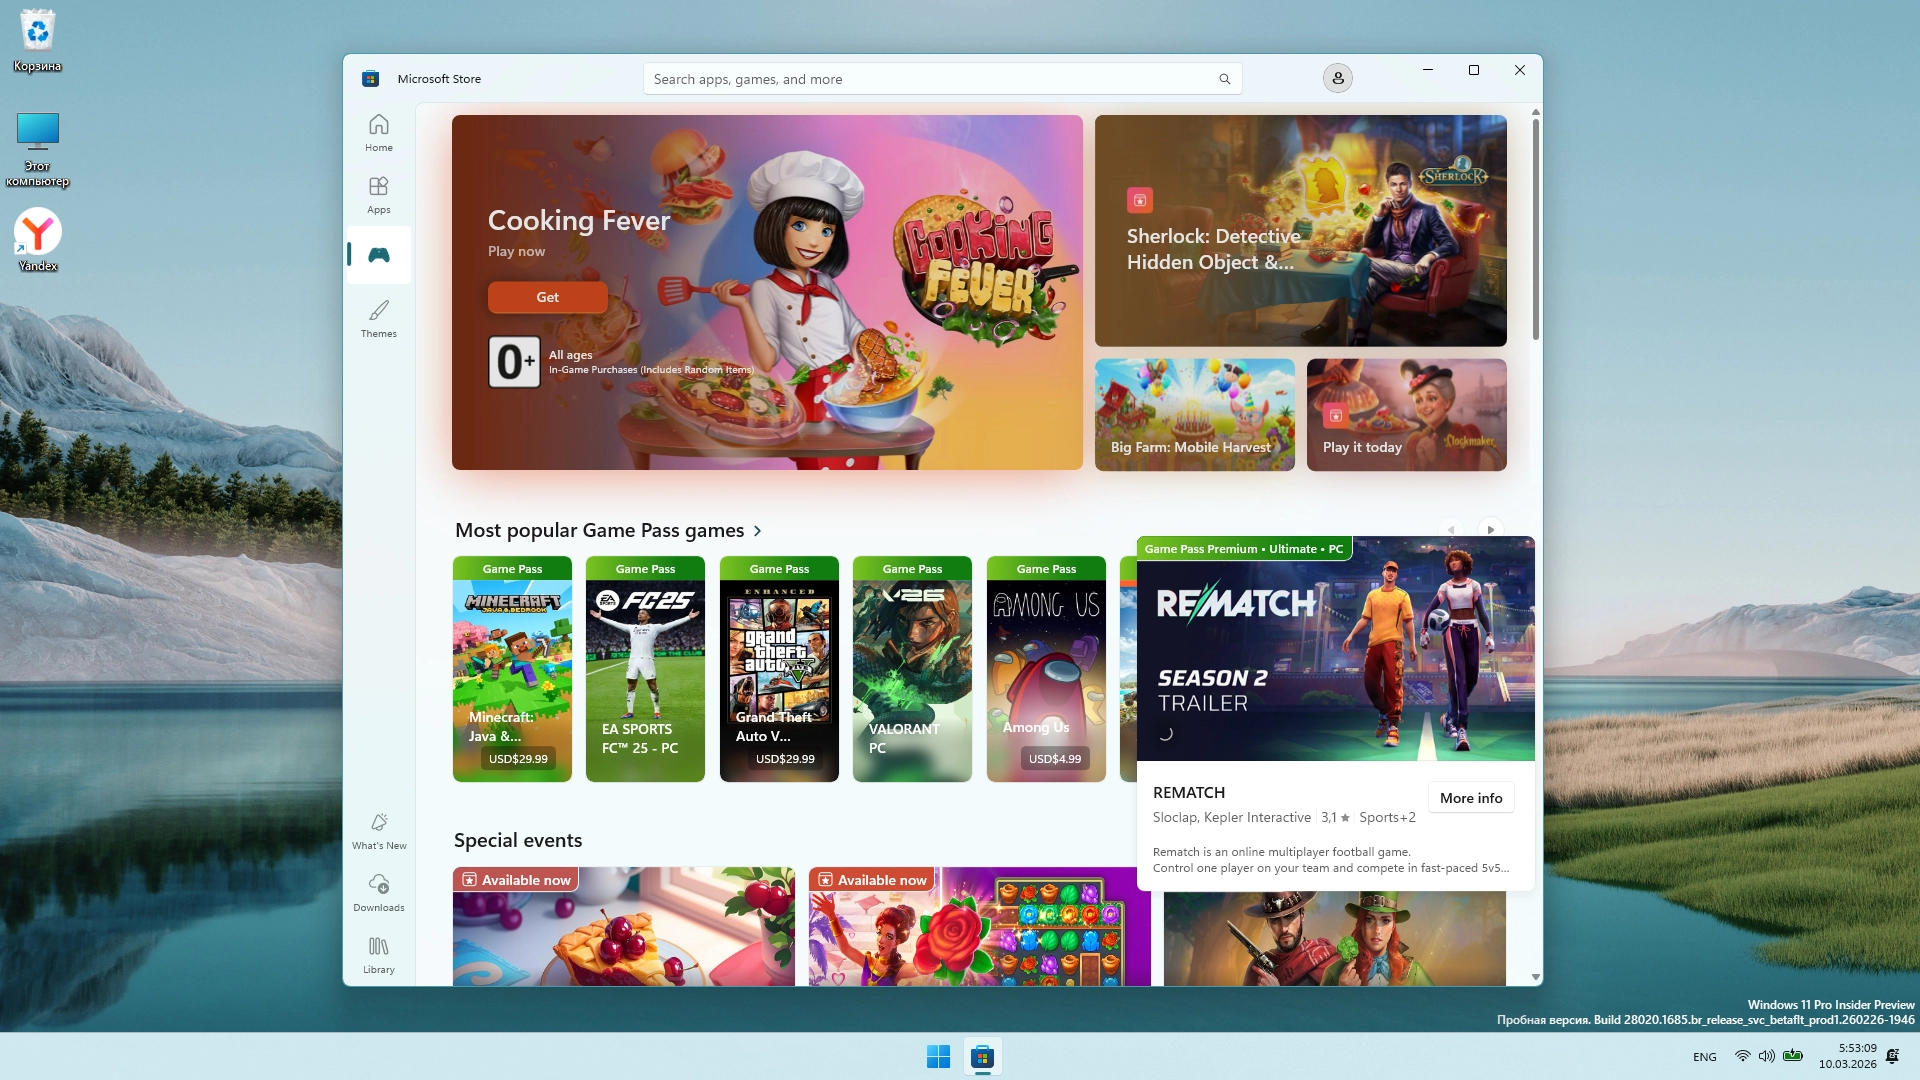
Task: Open the Among Us game tile
Action: coord(1046,670)
